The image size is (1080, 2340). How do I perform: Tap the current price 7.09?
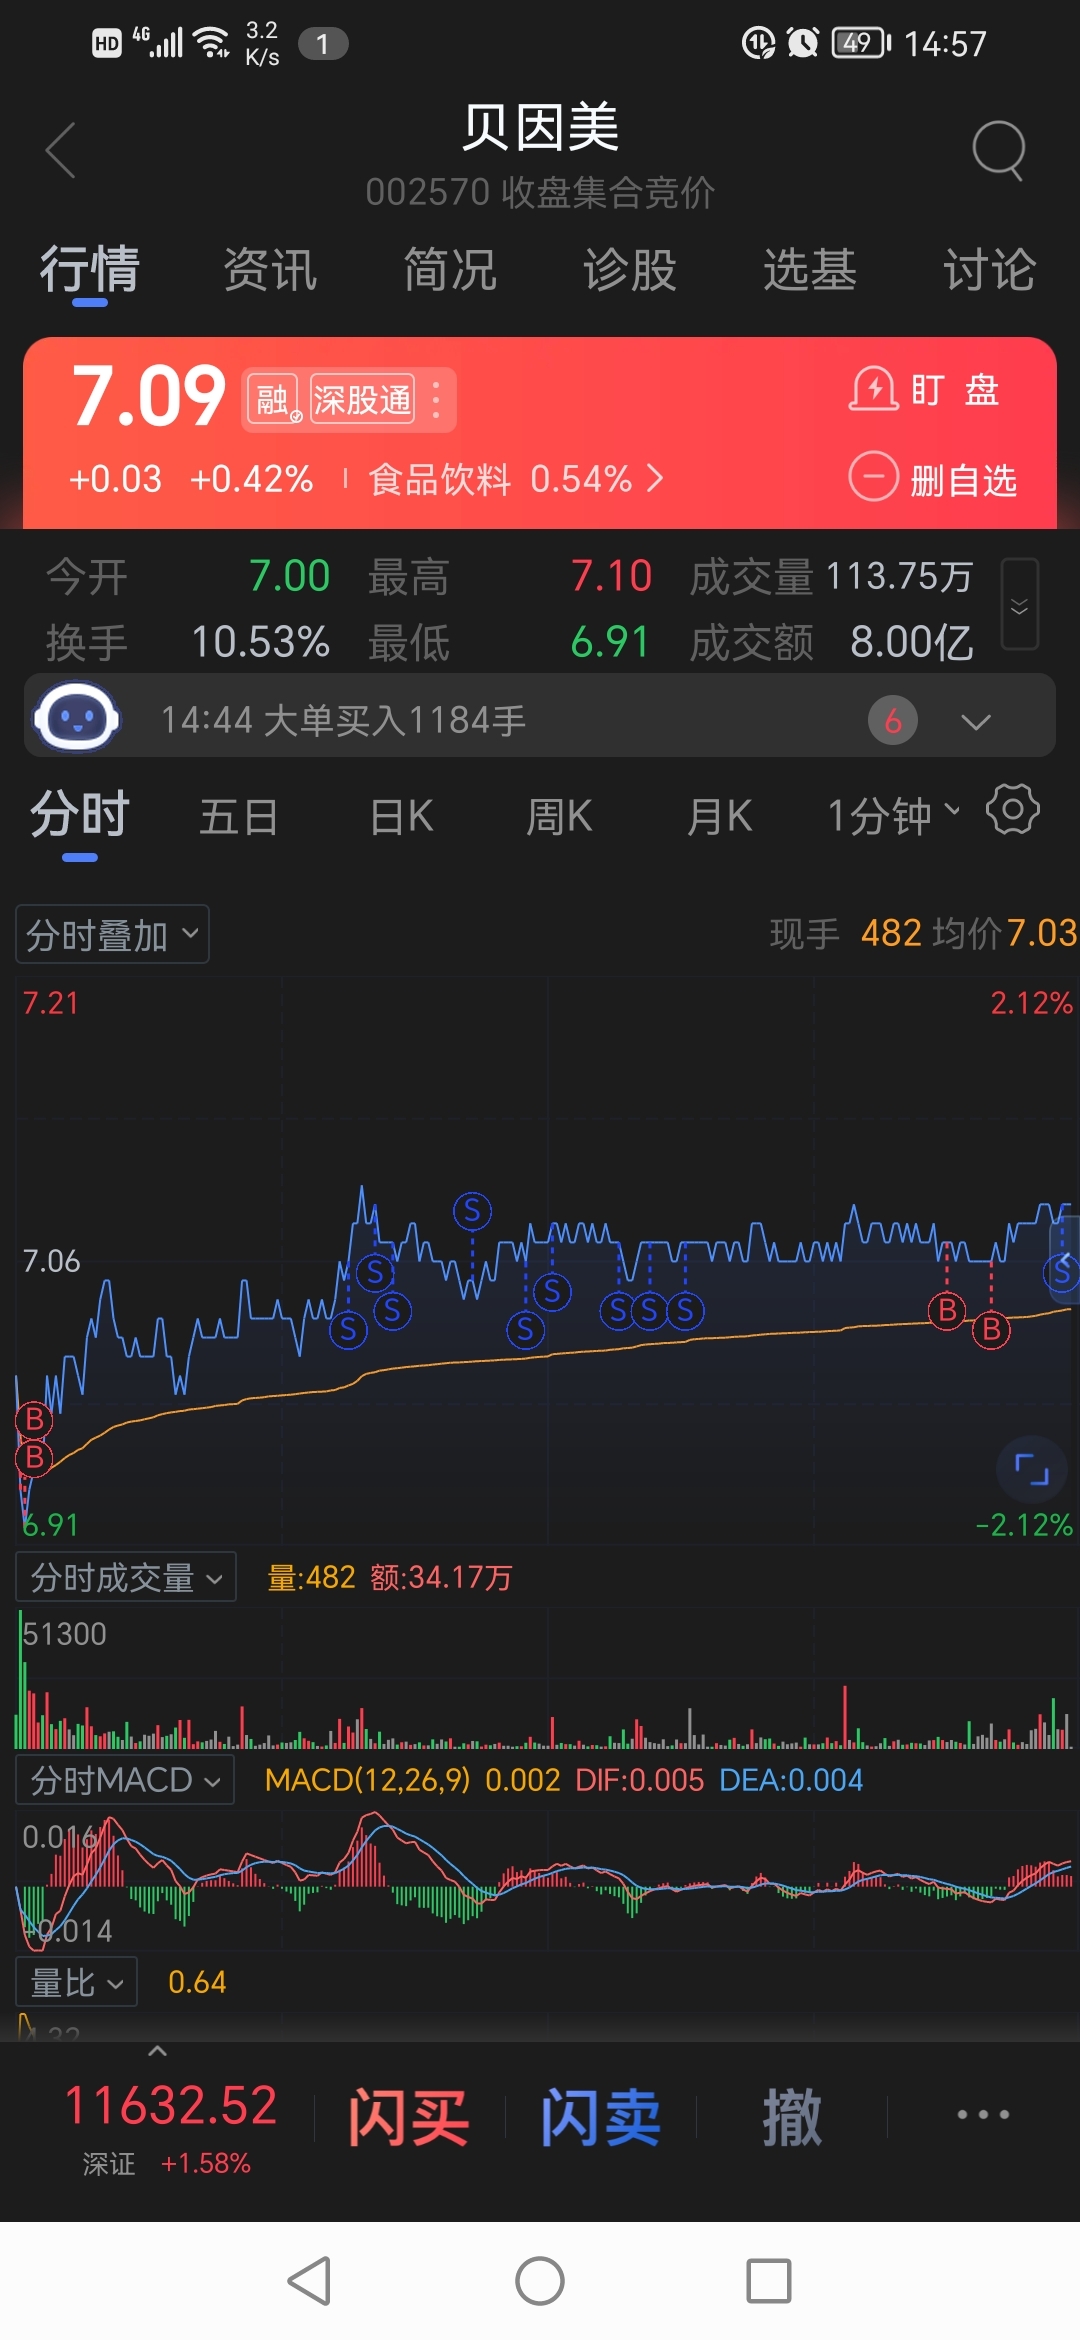(150, 396)
